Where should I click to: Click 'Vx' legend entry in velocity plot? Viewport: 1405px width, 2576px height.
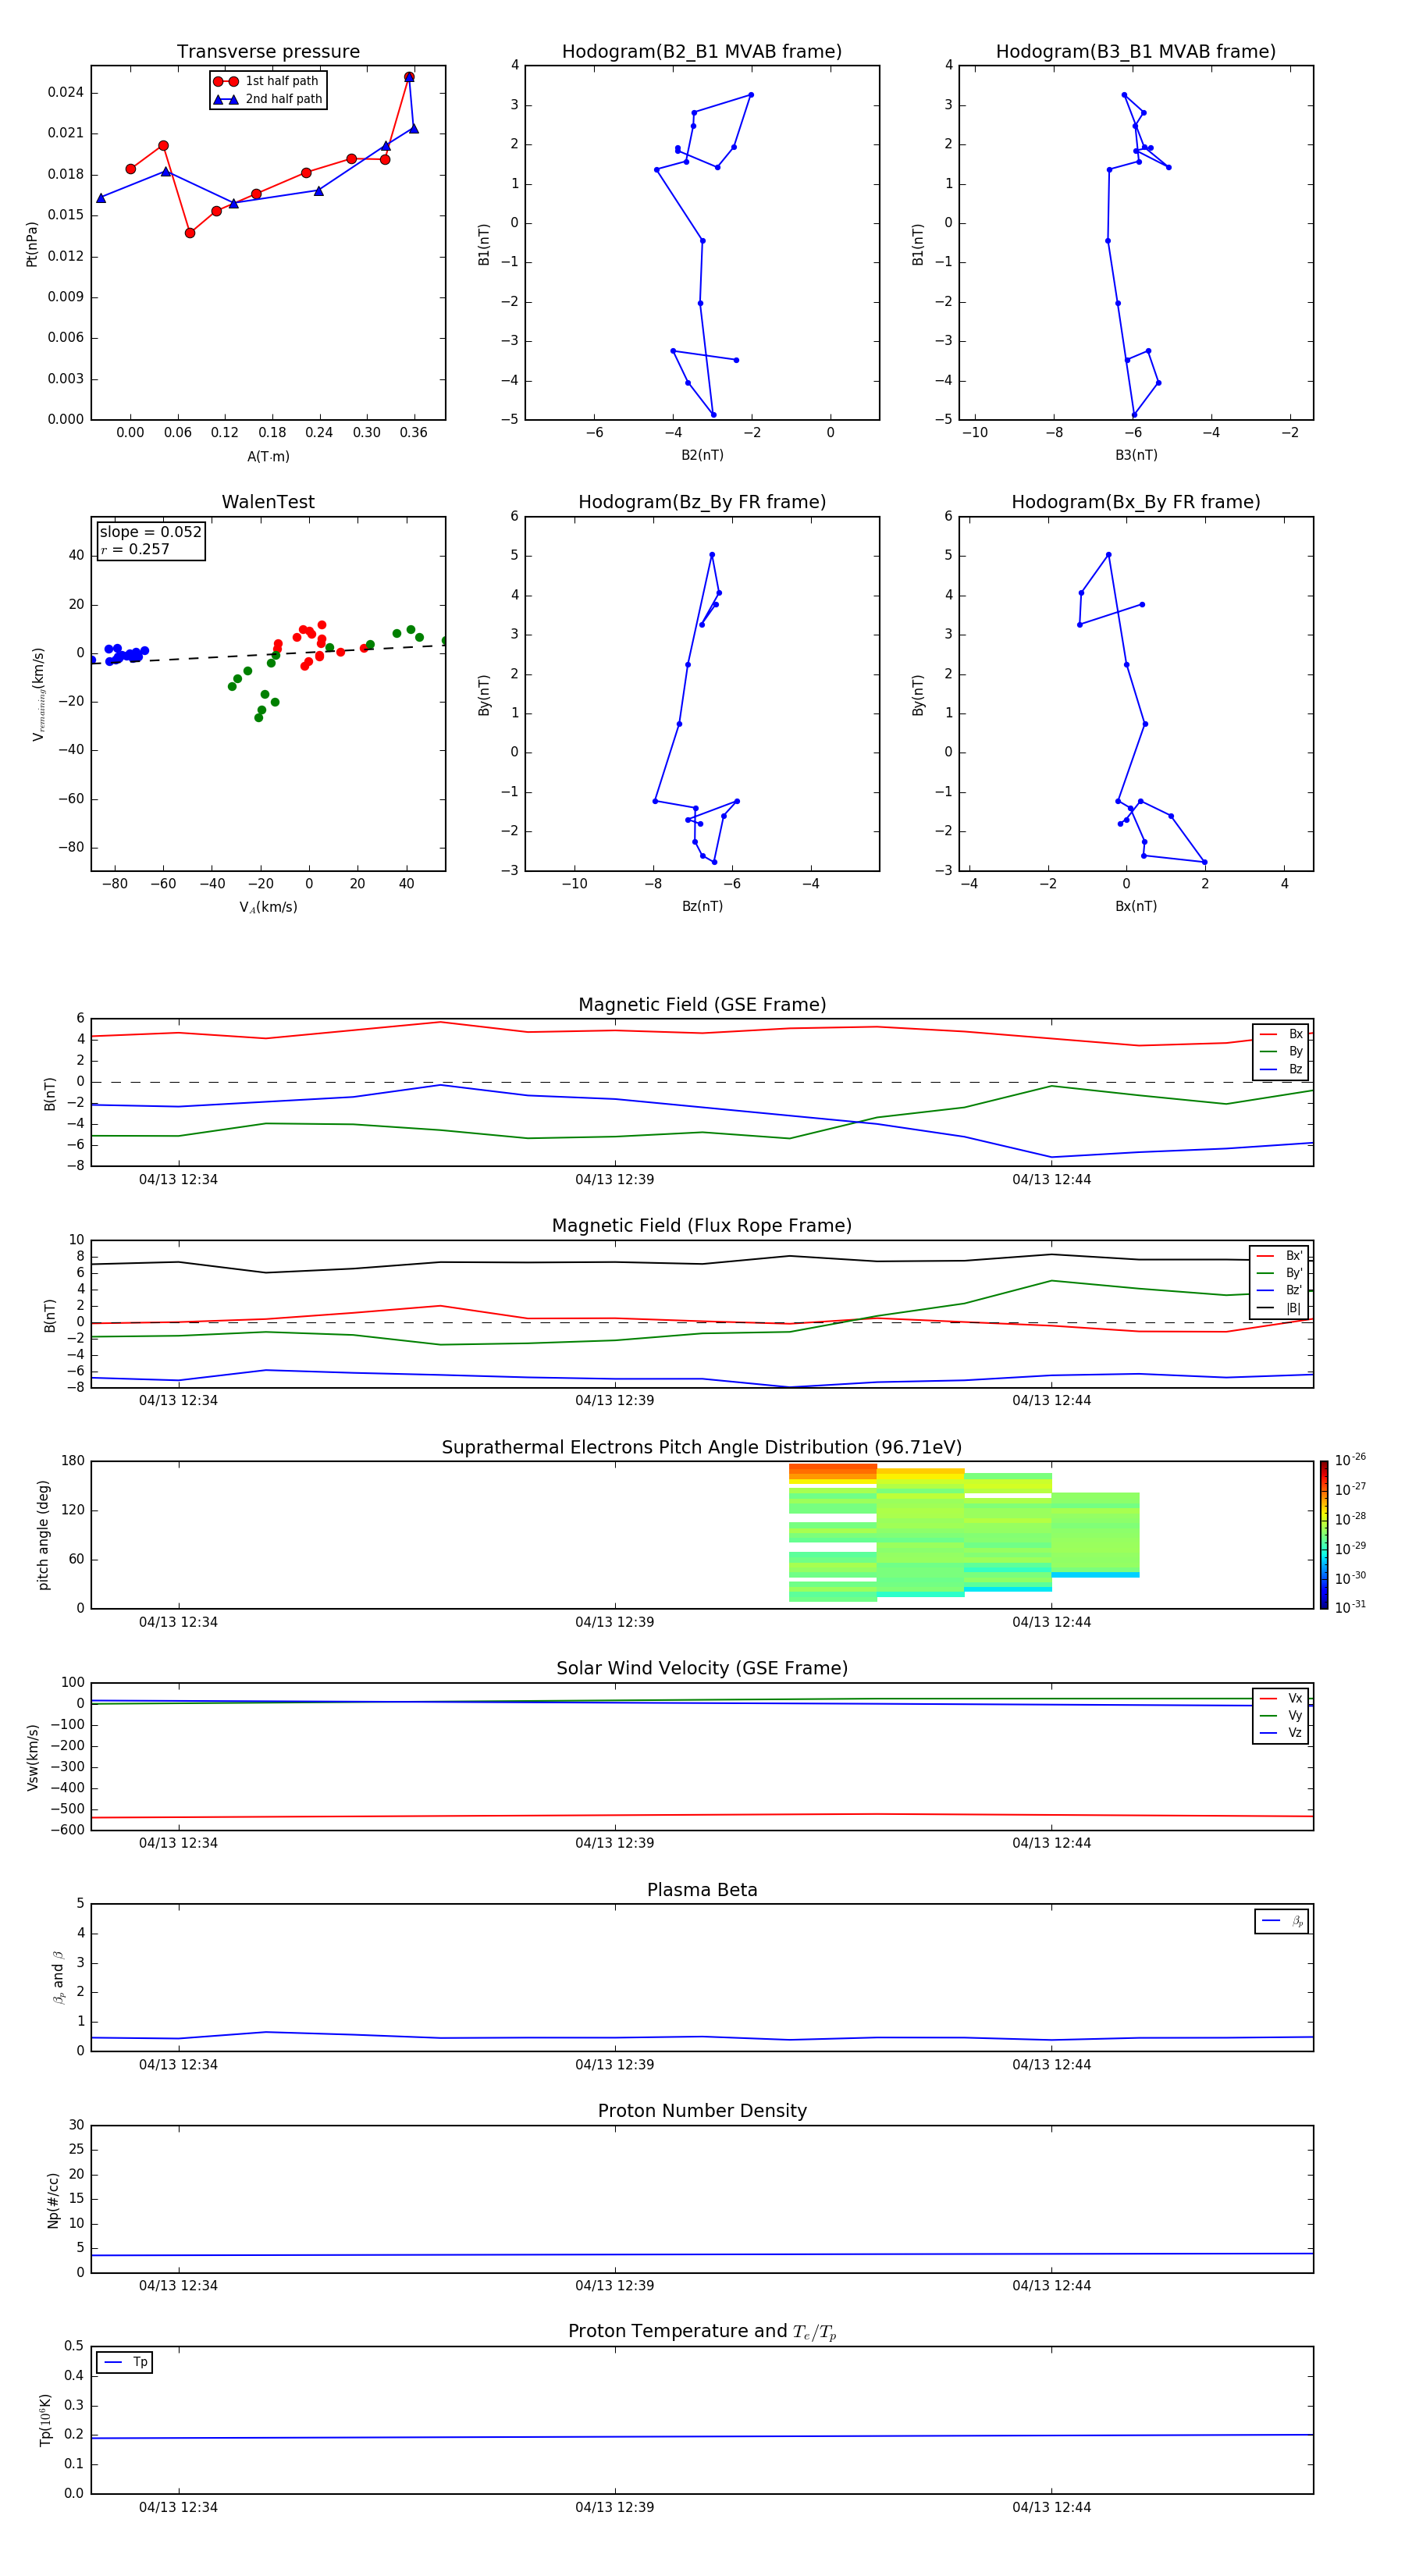coord(1281,1698)
